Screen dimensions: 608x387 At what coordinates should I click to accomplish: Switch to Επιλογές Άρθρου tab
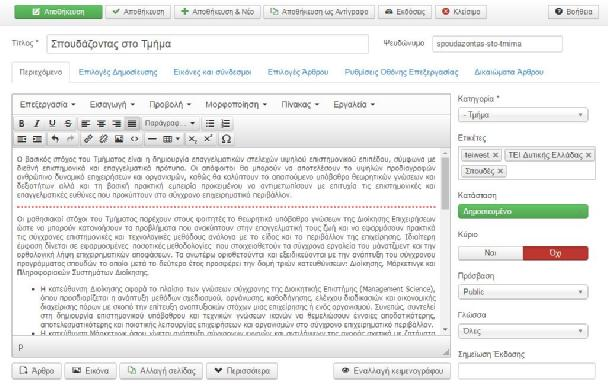298,72
